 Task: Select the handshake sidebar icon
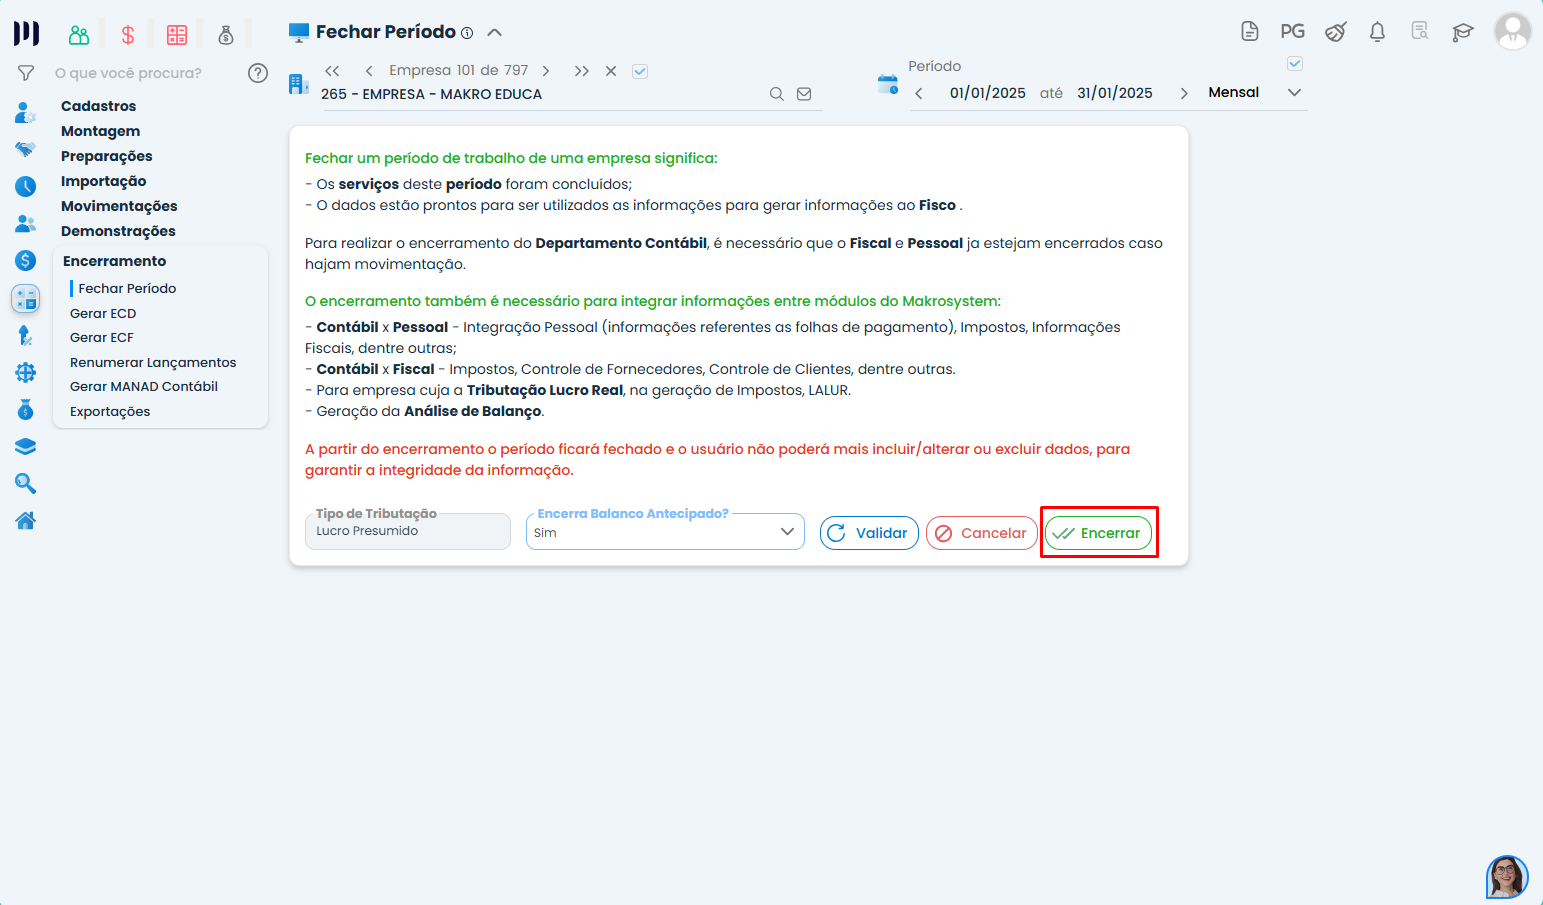click(x=26, y=149)
